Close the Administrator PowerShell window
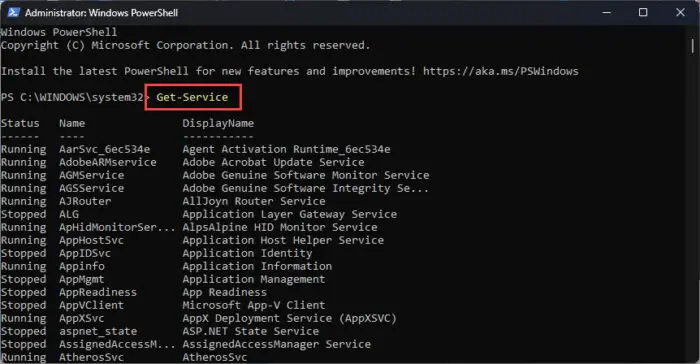700x364 pixels. click(680, 13)
